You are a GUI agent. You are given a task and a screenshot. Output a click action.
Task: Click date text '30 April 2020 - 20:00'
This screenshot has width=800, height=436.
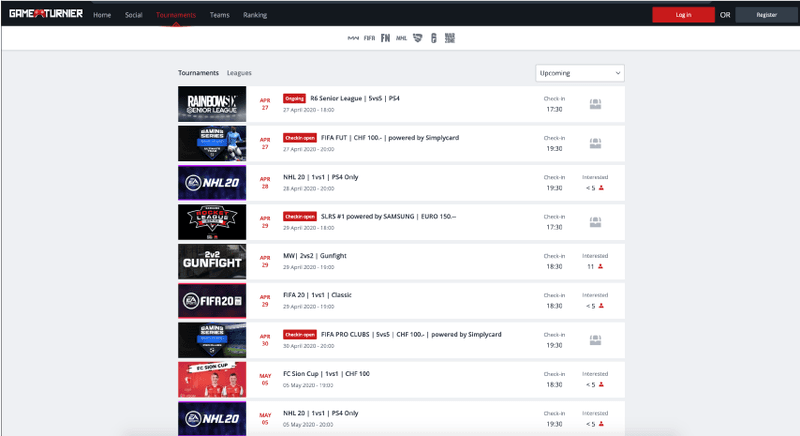309,346
